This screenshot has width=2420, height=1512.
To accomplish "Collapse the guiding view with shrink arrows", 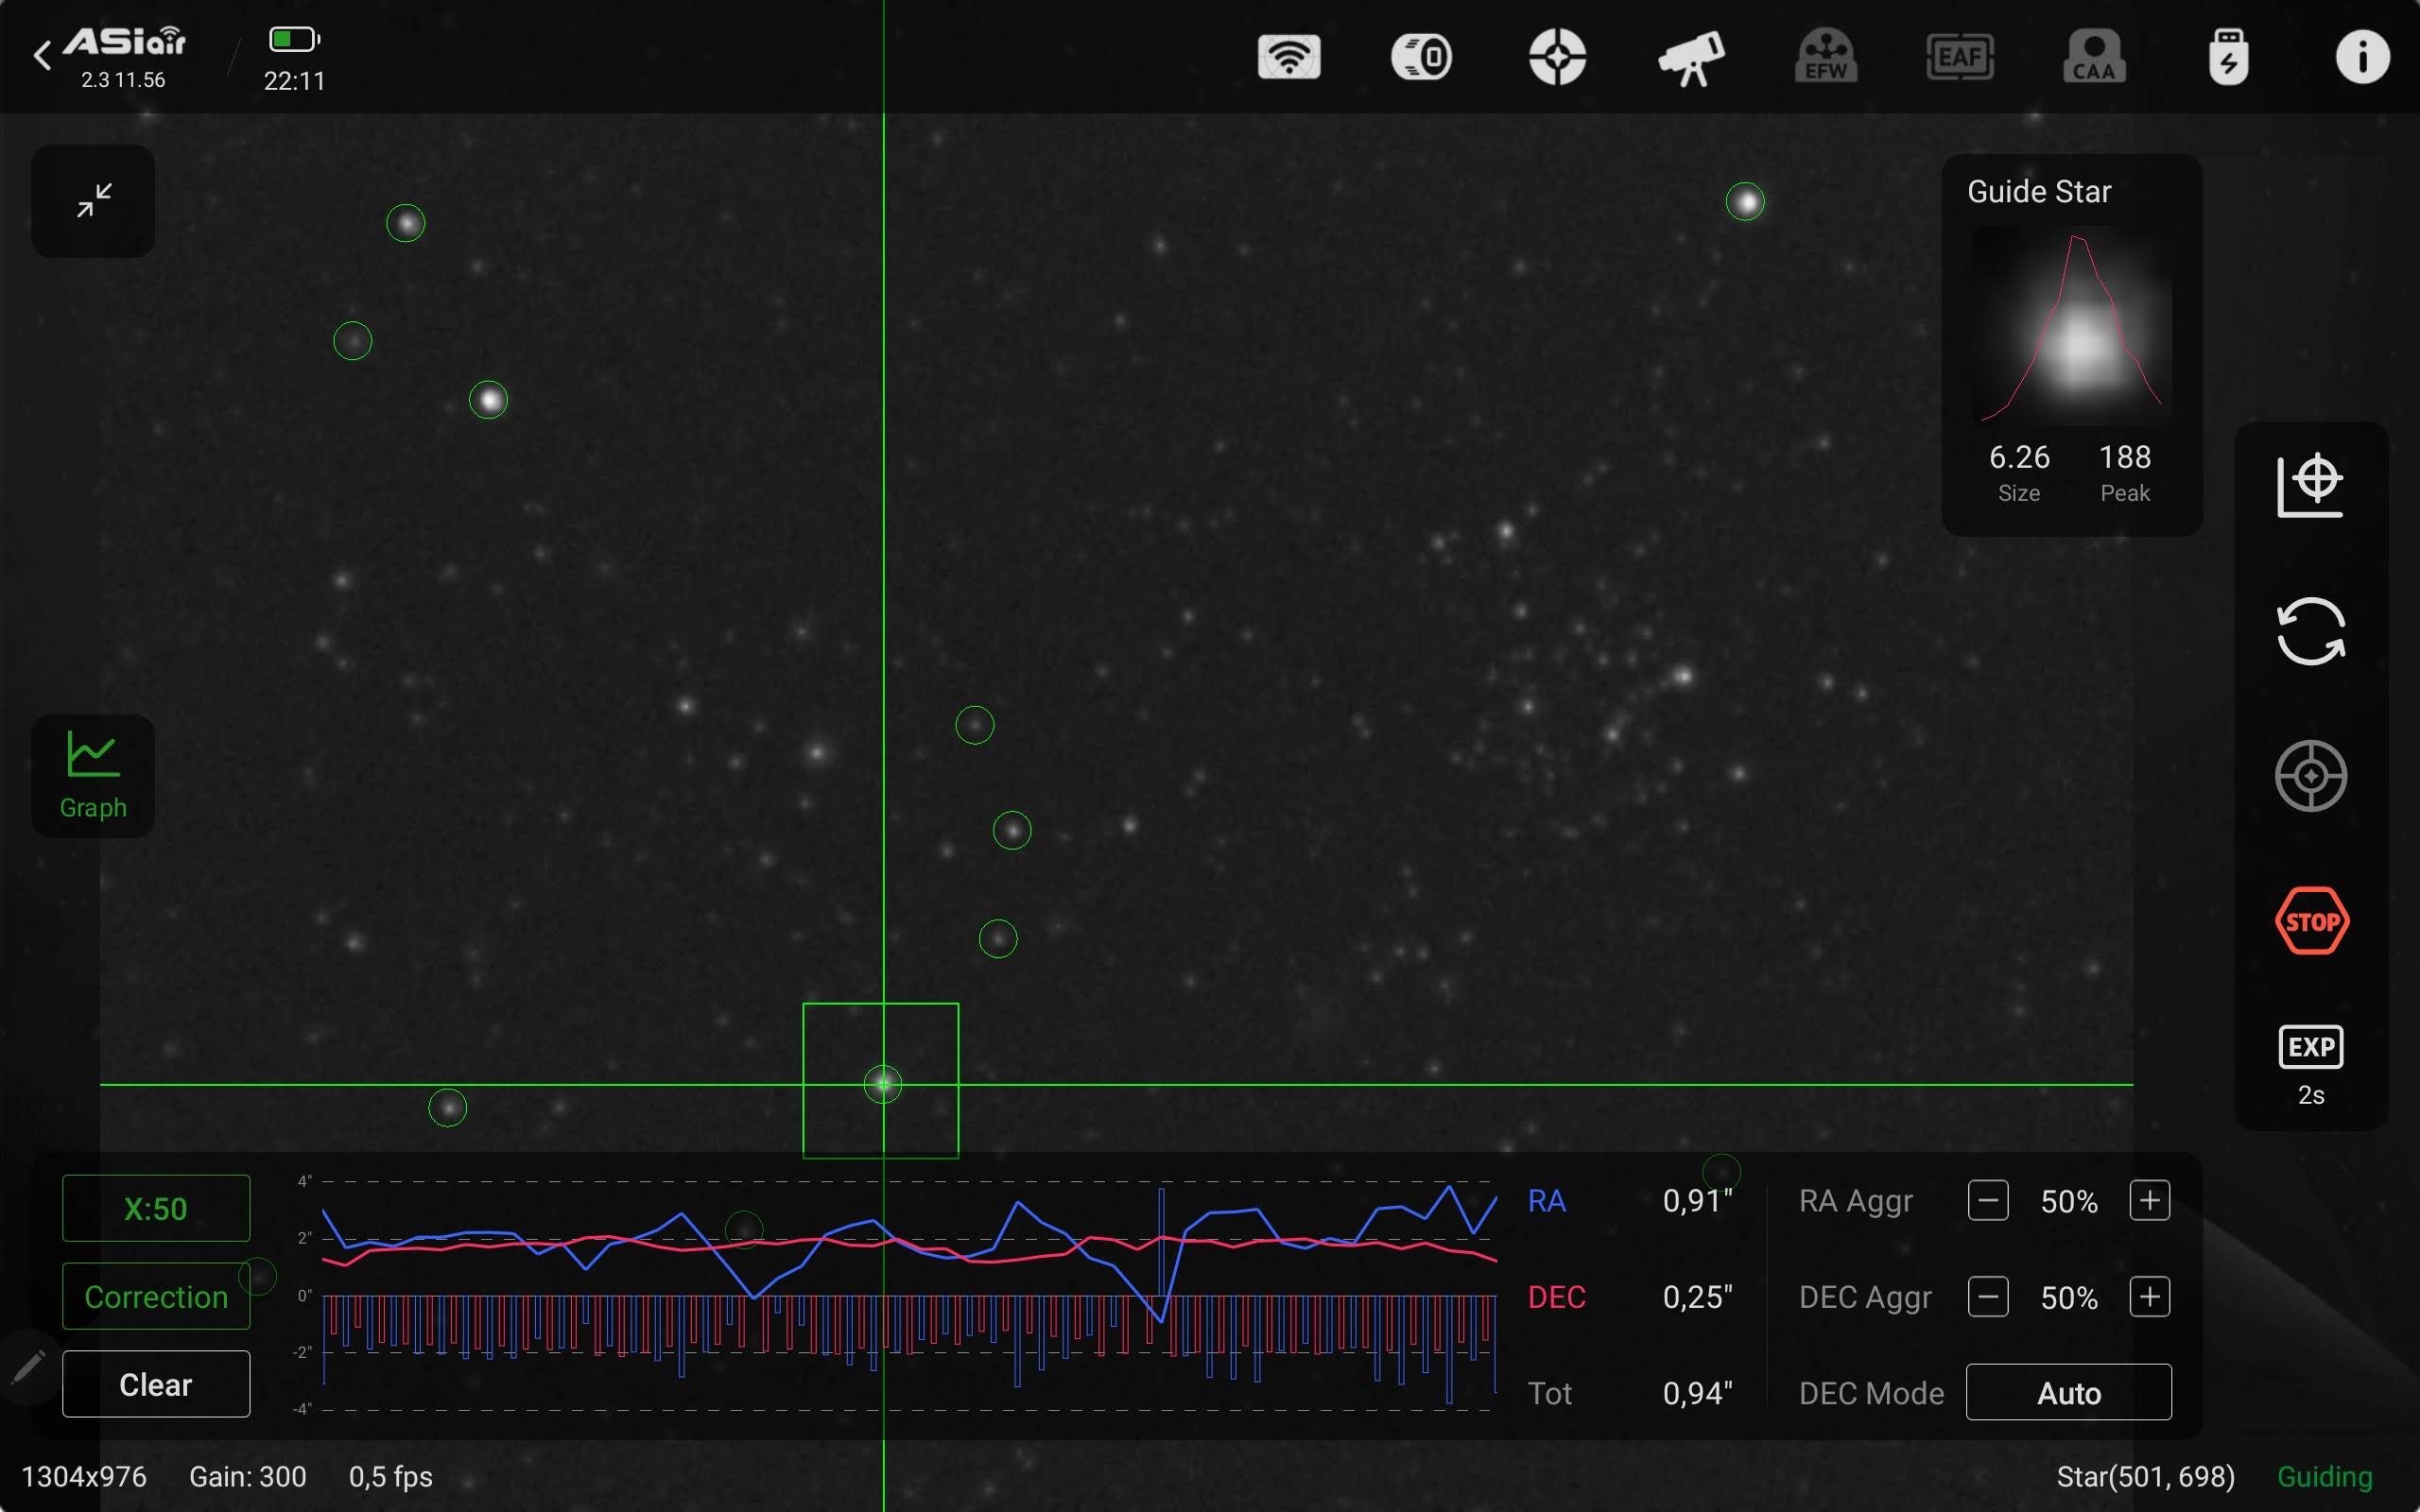I will 94,200.
